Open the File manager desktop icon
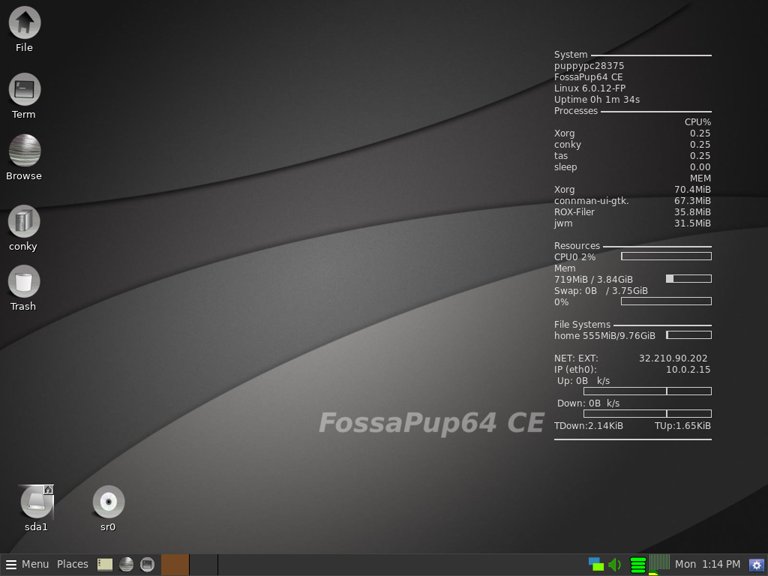Image resolution: width=768 pixels, height=576 pixels. [x=24, y=23]
